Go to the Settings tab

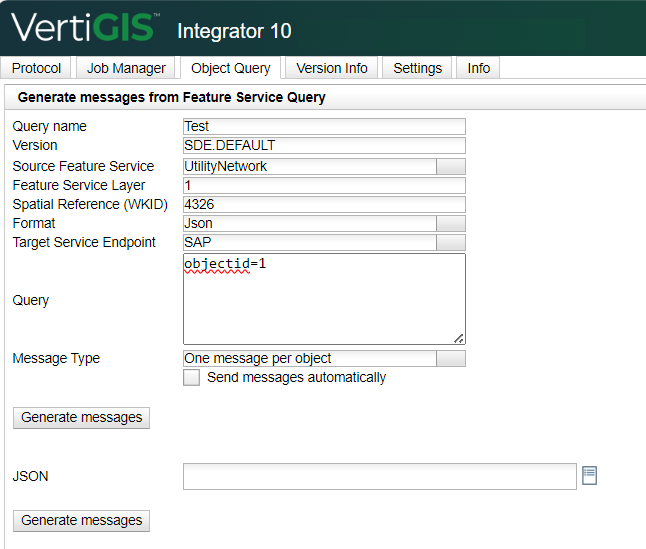[417, 68]
